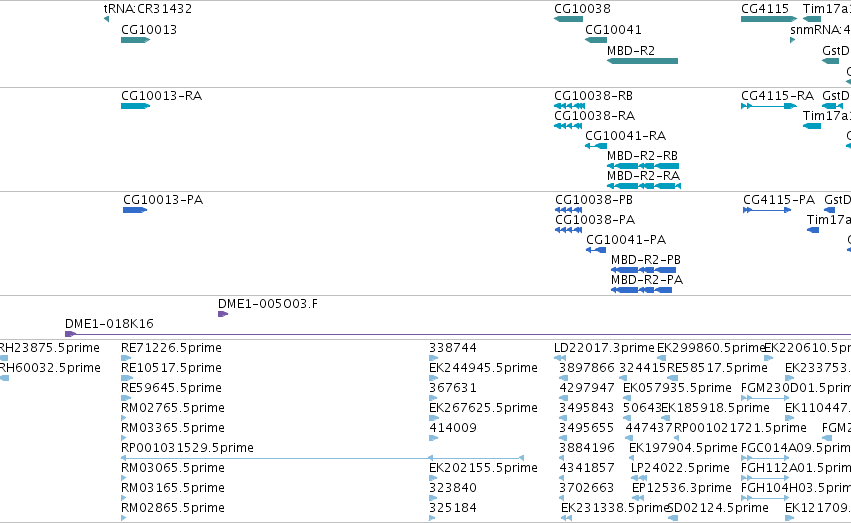The width and height of the screenshot is (851, 523).
Task: Click the RM02865.5prime EST label
Action: (x=173, y=508)
